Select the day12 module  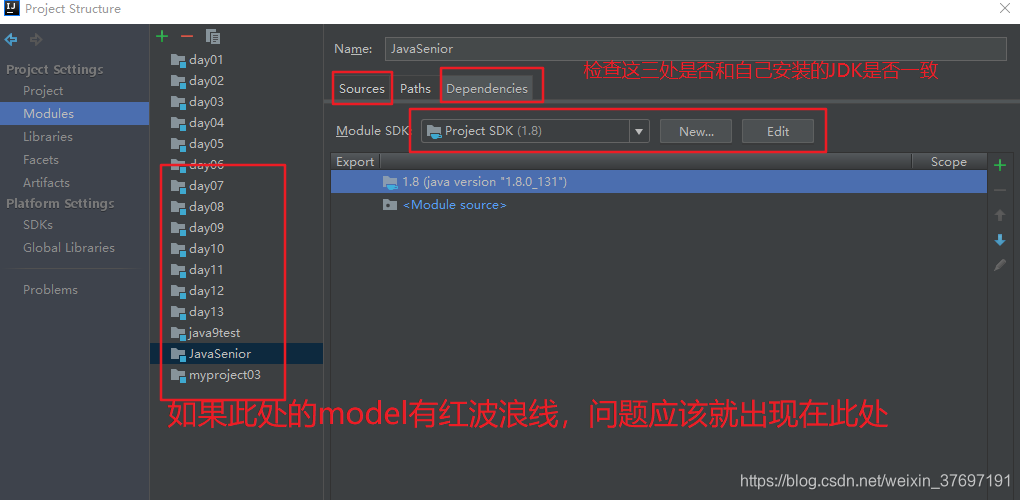(206, 291)
